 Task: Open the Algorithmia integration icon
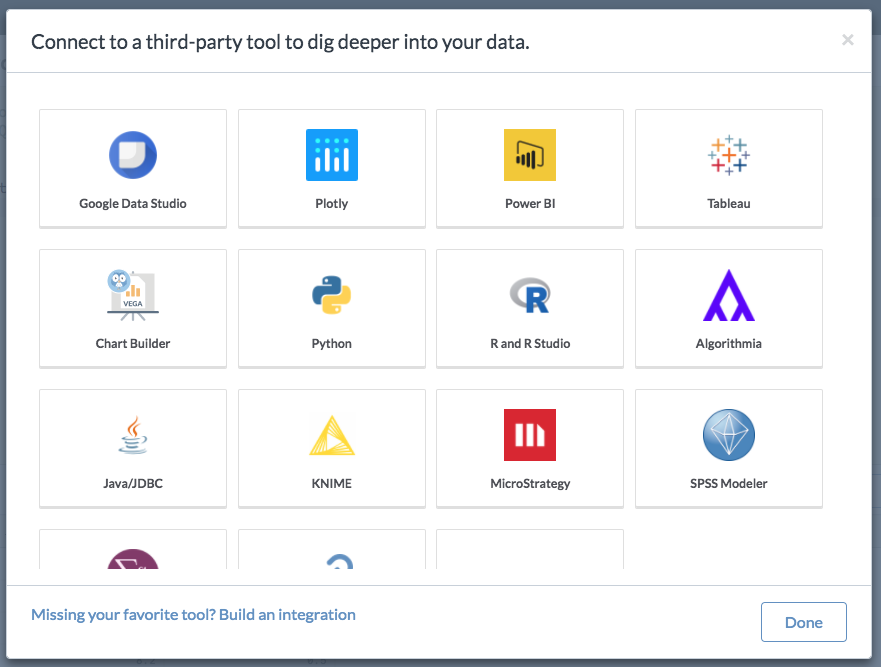pyautogui.click(x=729, y=295)
